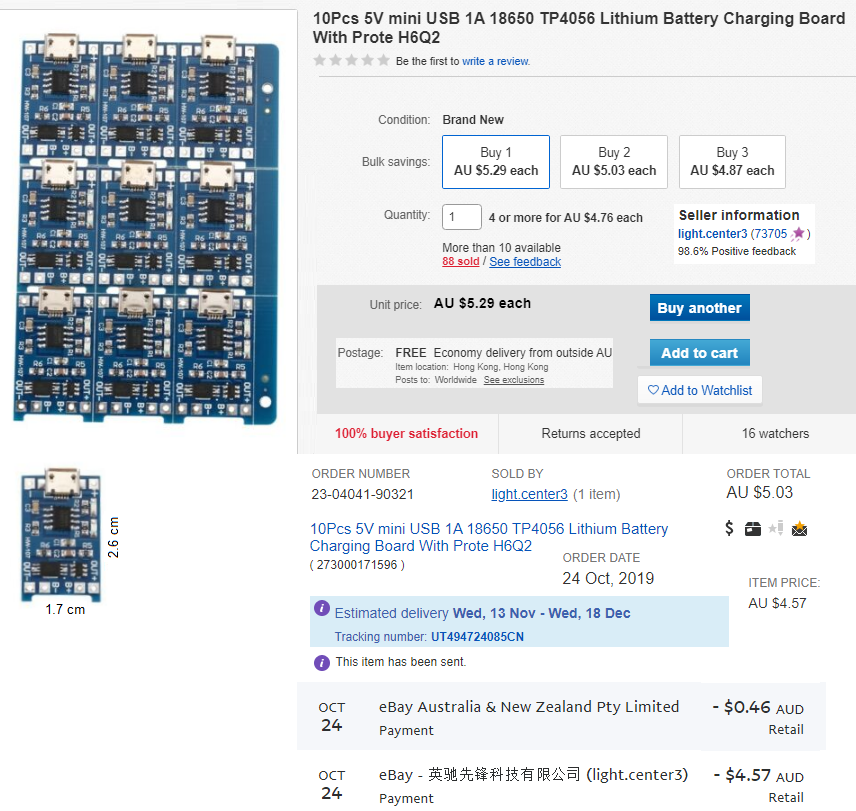856x811 pixels.
Task: Select the Buy 1 bulk option
Action: point(496,162)
